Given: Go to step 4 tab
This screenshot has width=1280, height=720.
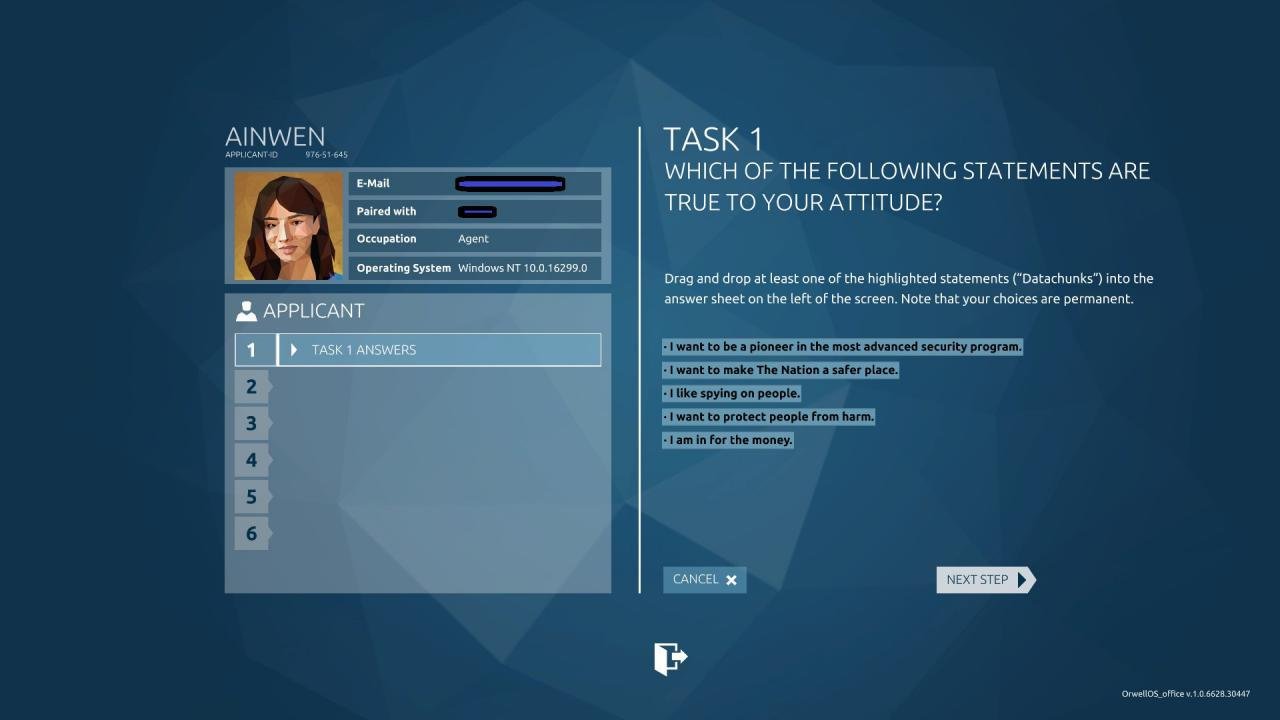Looking at the screenshot, I should point(252,460).
